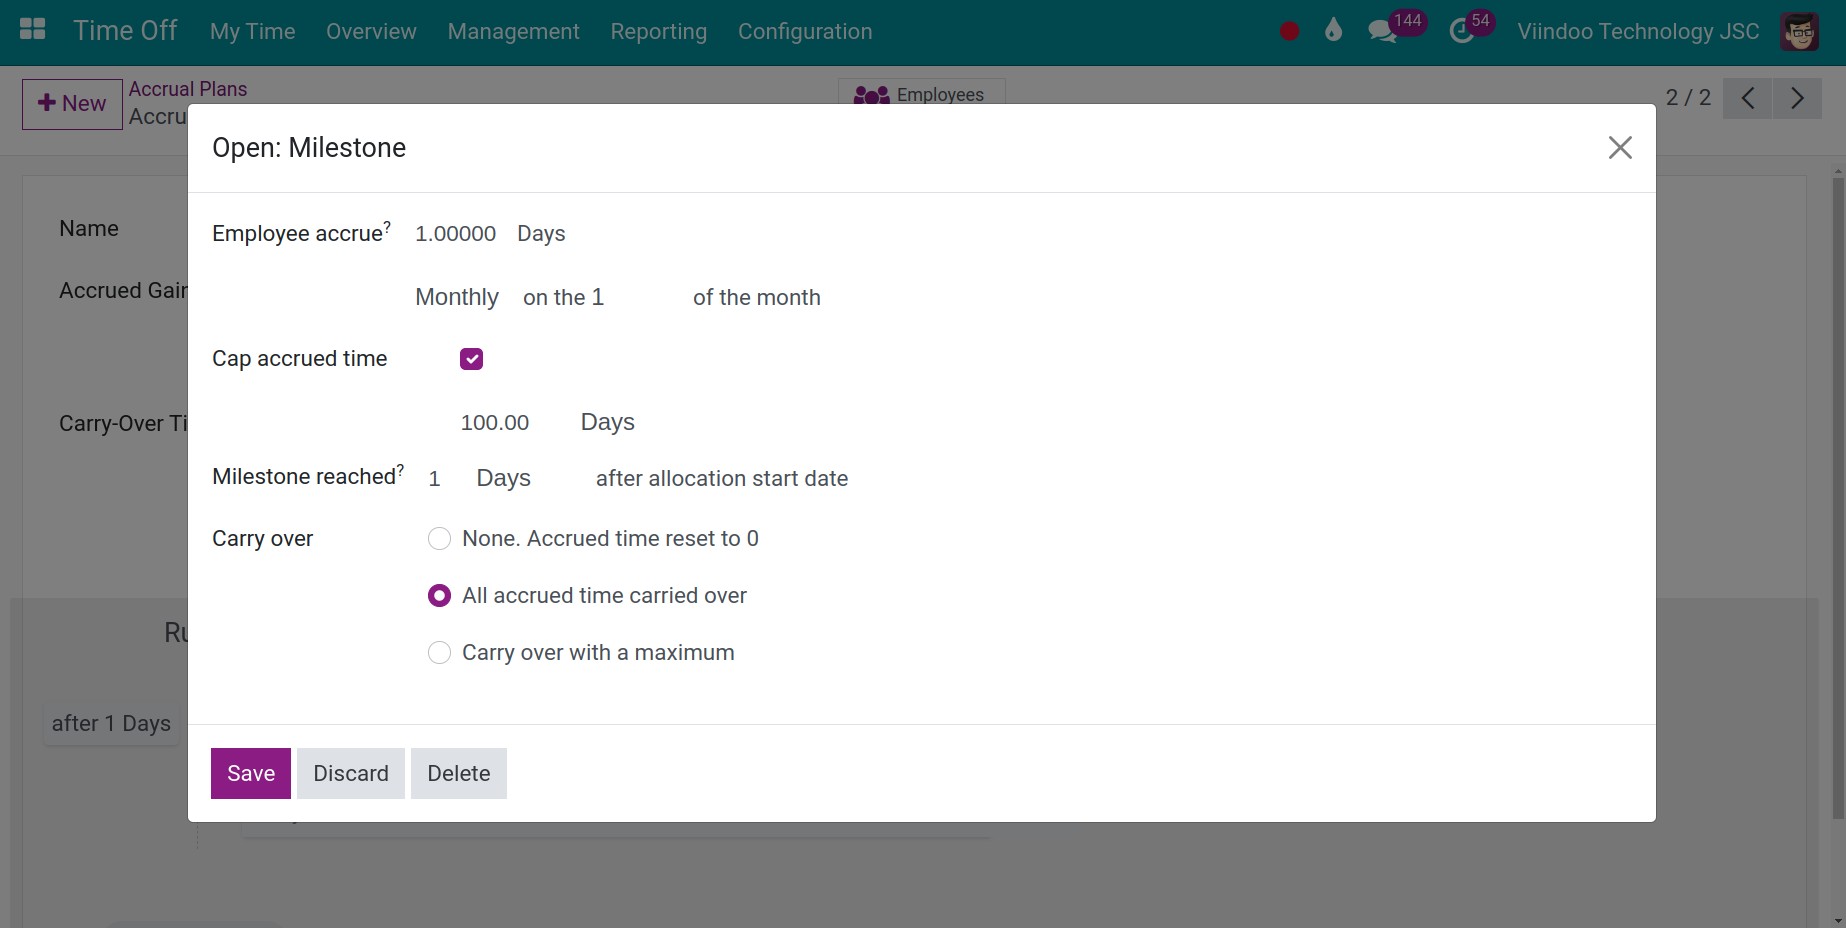
Task: Edit the Milestone reached value 1 field
Action: [435, 479]
